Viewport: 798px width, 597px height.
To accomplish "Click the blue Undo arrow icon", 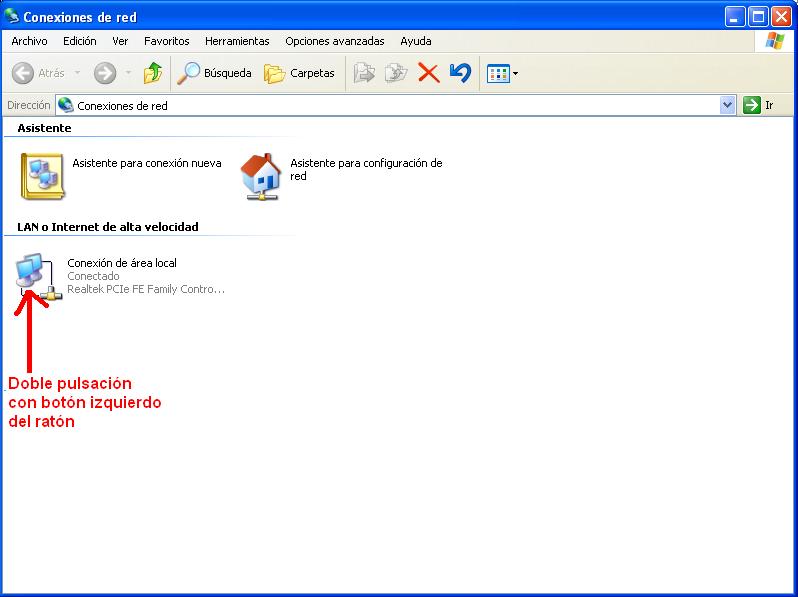I will coord(461,73).
